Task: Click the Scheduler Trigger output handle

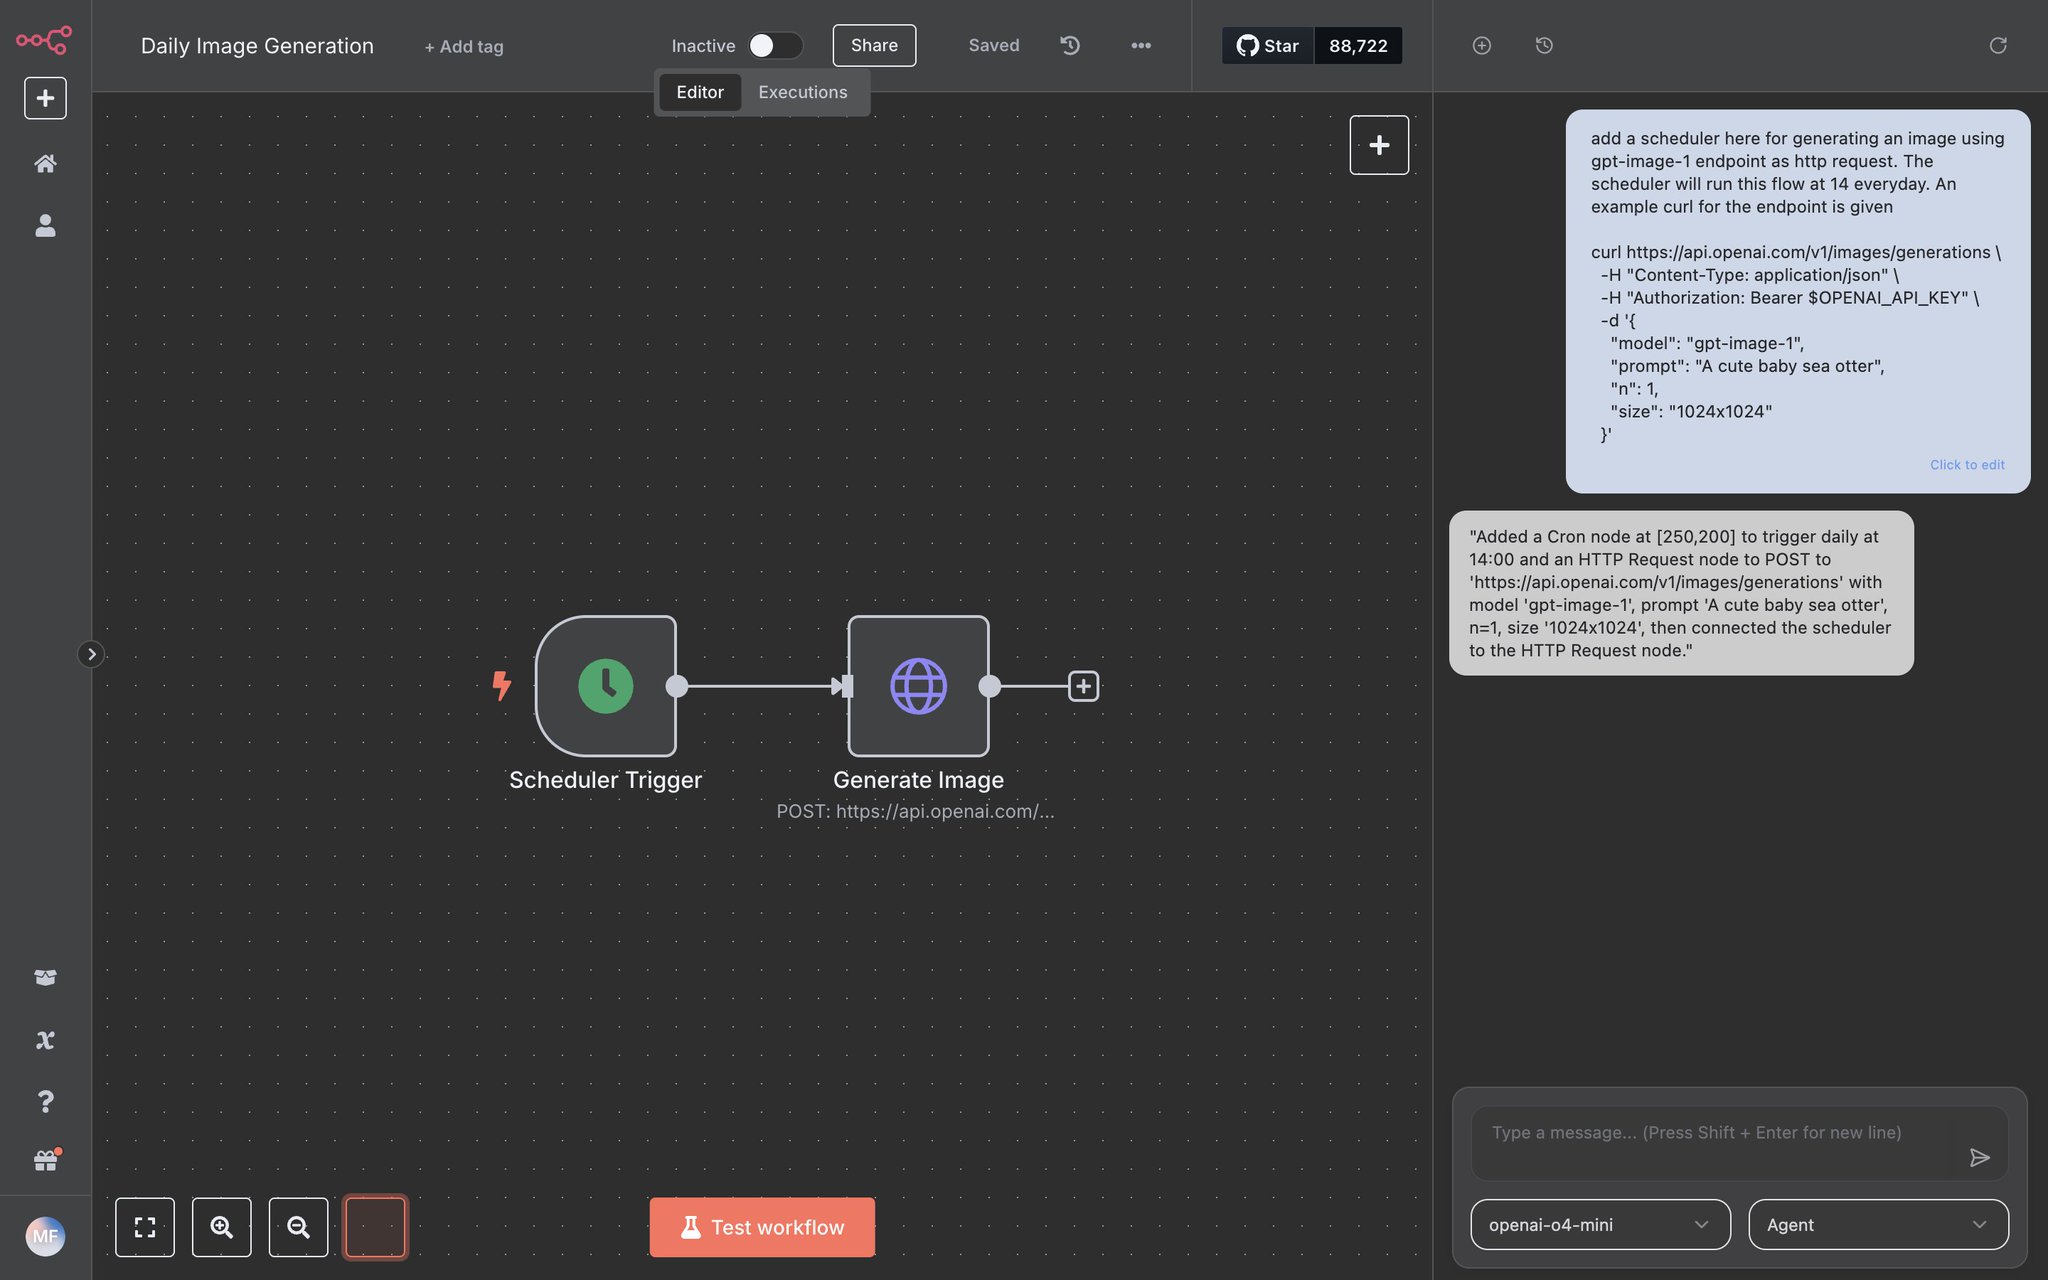Action: [677, 686]
